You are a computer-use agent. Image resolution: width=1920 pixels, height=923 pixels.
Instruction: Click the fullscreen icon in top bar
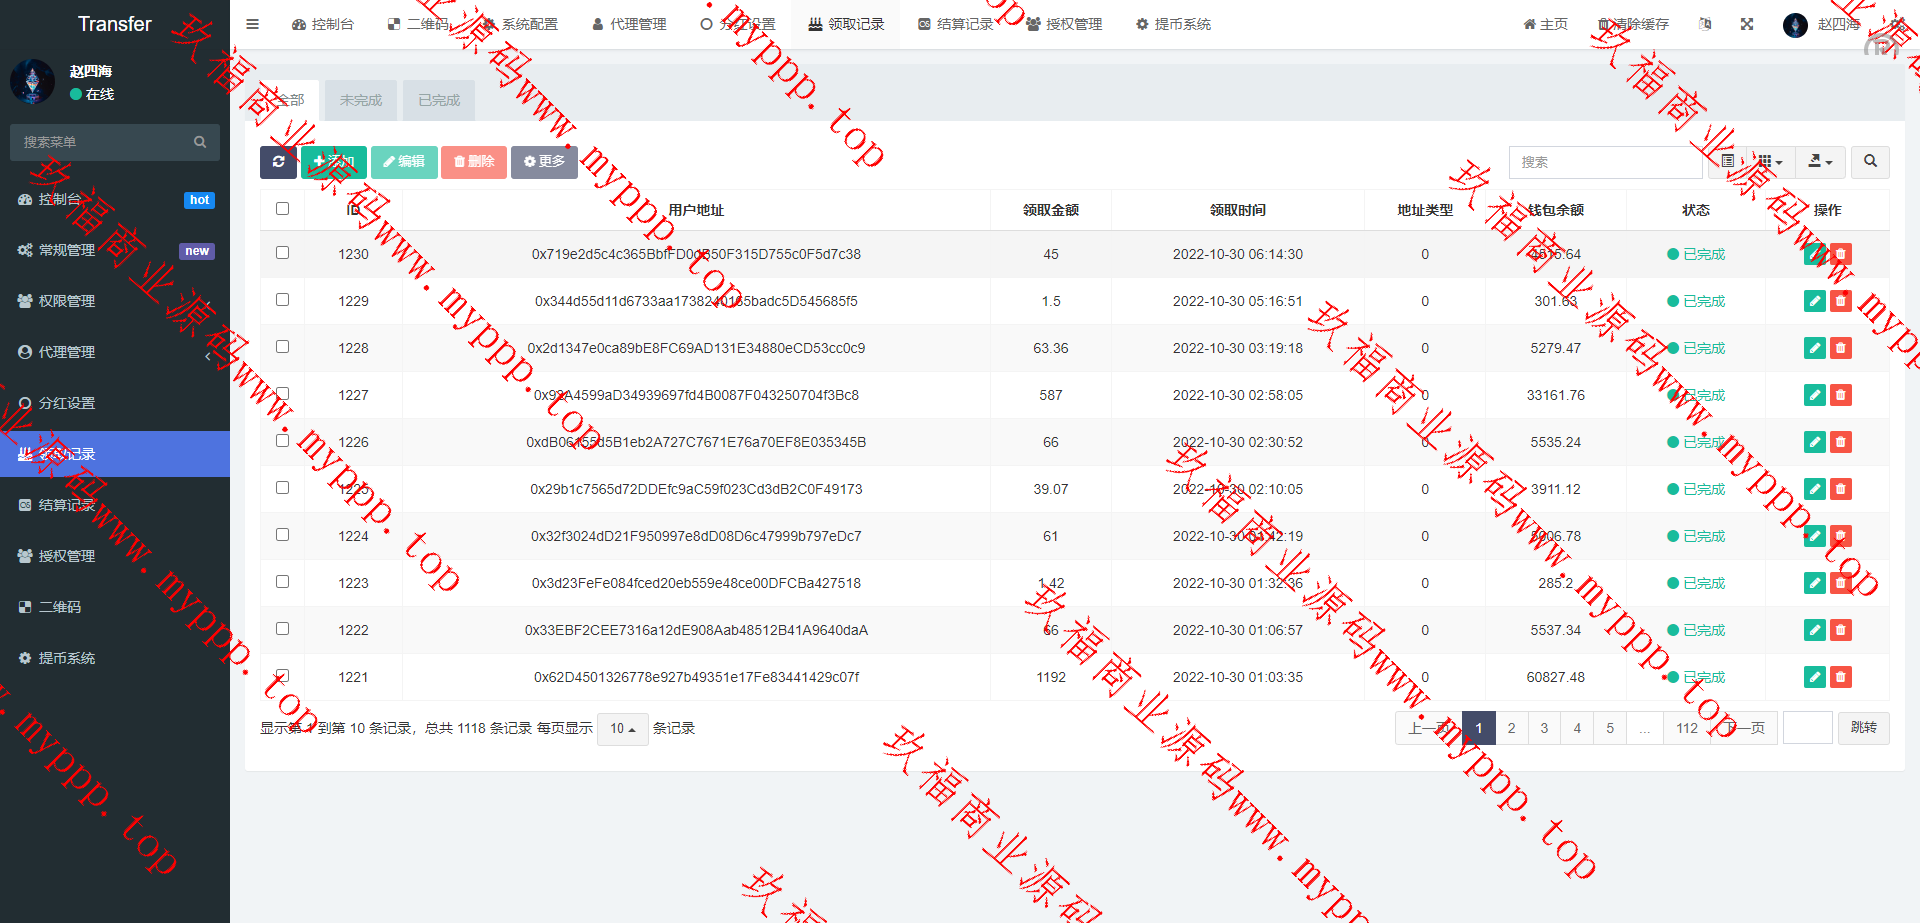click(x=1747, y=24)
